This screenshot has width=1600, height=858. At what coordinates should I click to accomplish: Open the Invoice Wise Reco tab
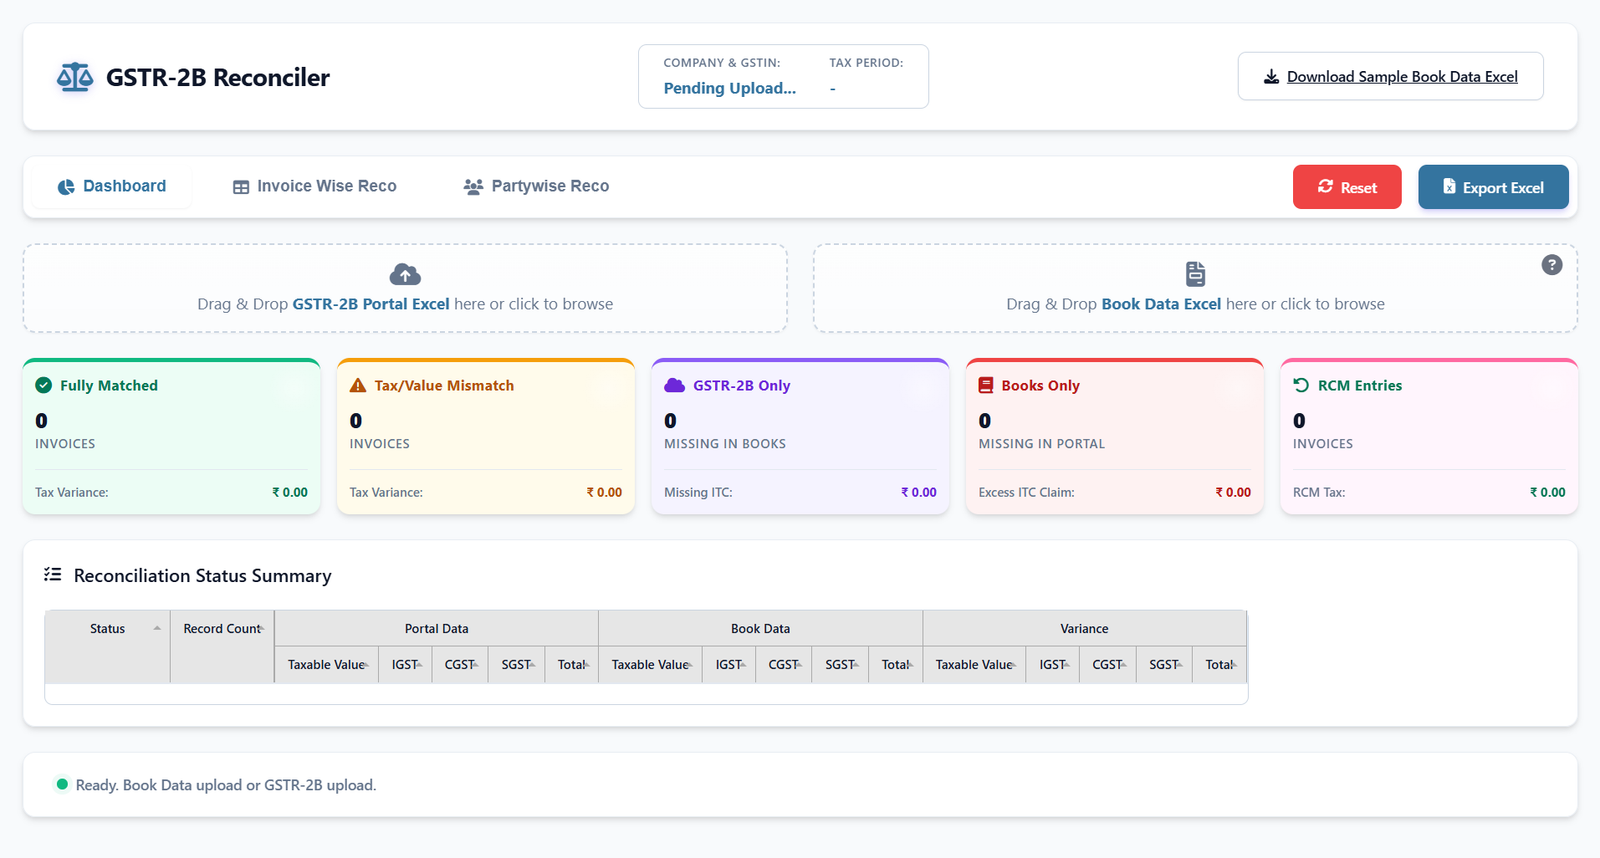(315, 187)
